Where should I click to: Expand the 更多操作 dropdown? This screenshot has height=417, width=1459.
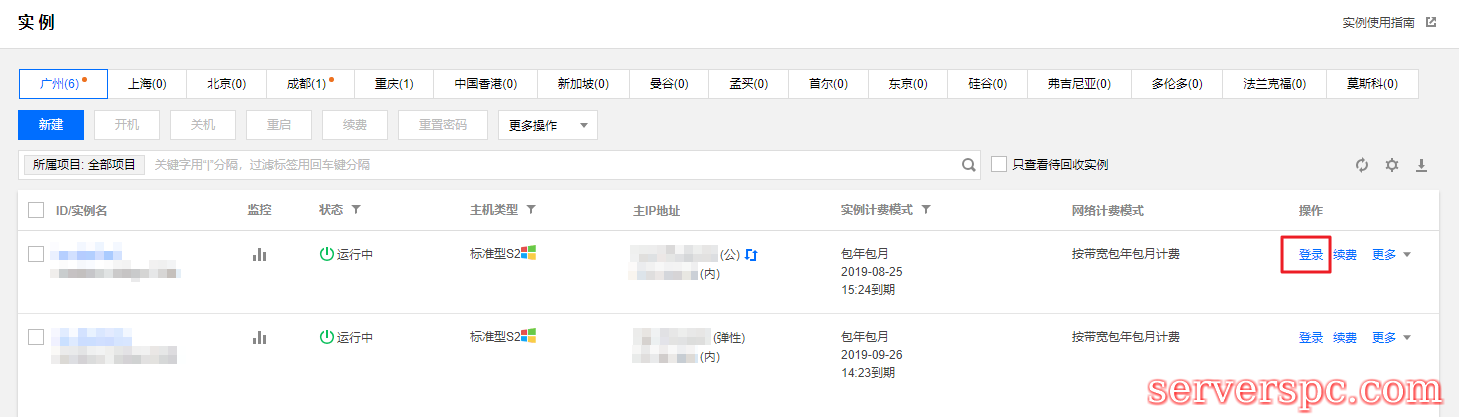(547, 125)
